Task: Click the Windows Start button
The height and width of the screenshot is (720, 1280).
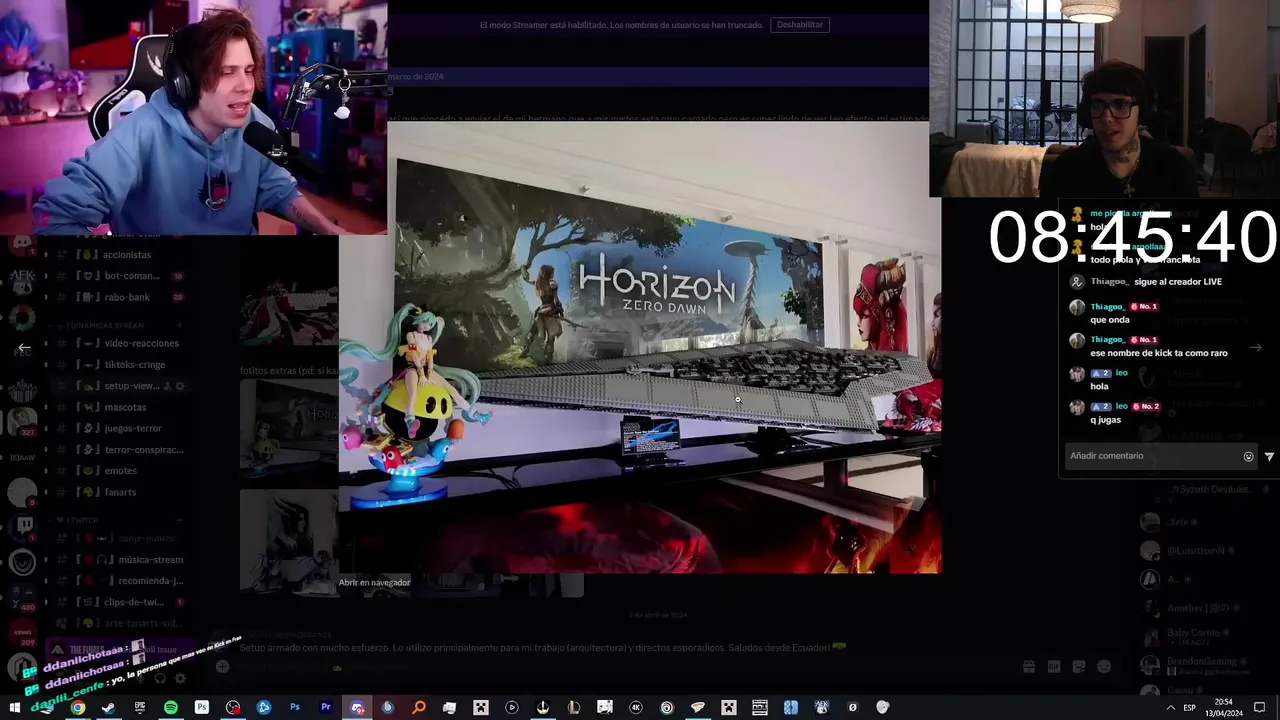Action: tap(15, 708)
